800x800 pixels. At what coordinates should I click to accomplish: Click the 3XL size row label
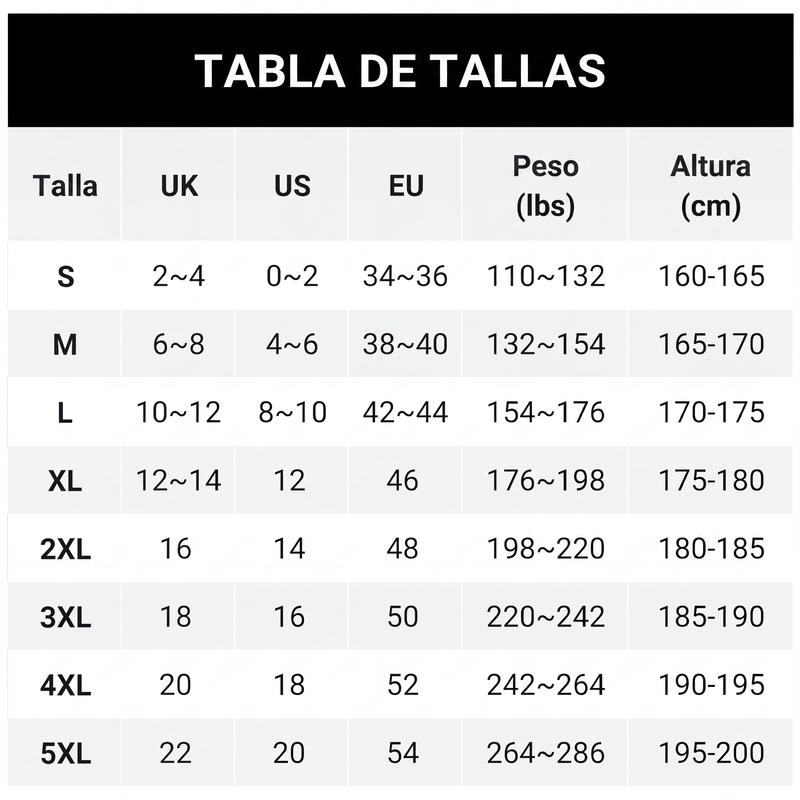pyautogui.click(x=65, y=616)
